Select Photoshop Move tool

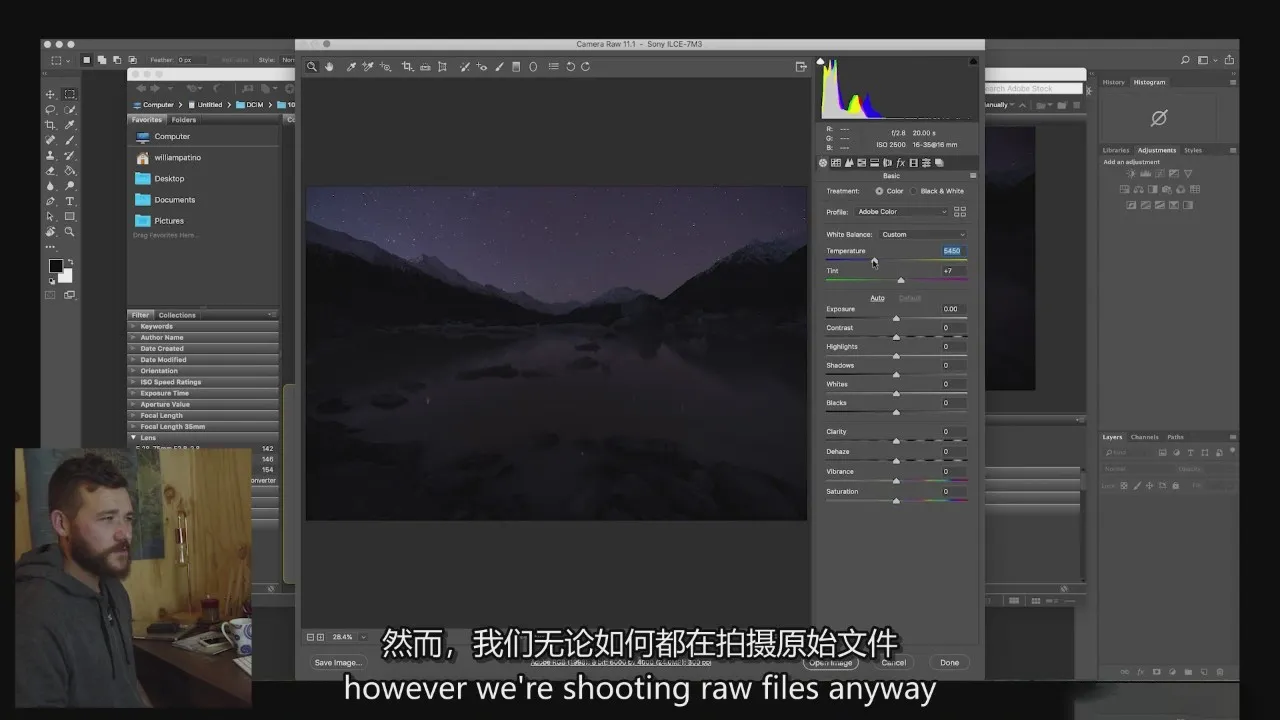click(50, 94)
